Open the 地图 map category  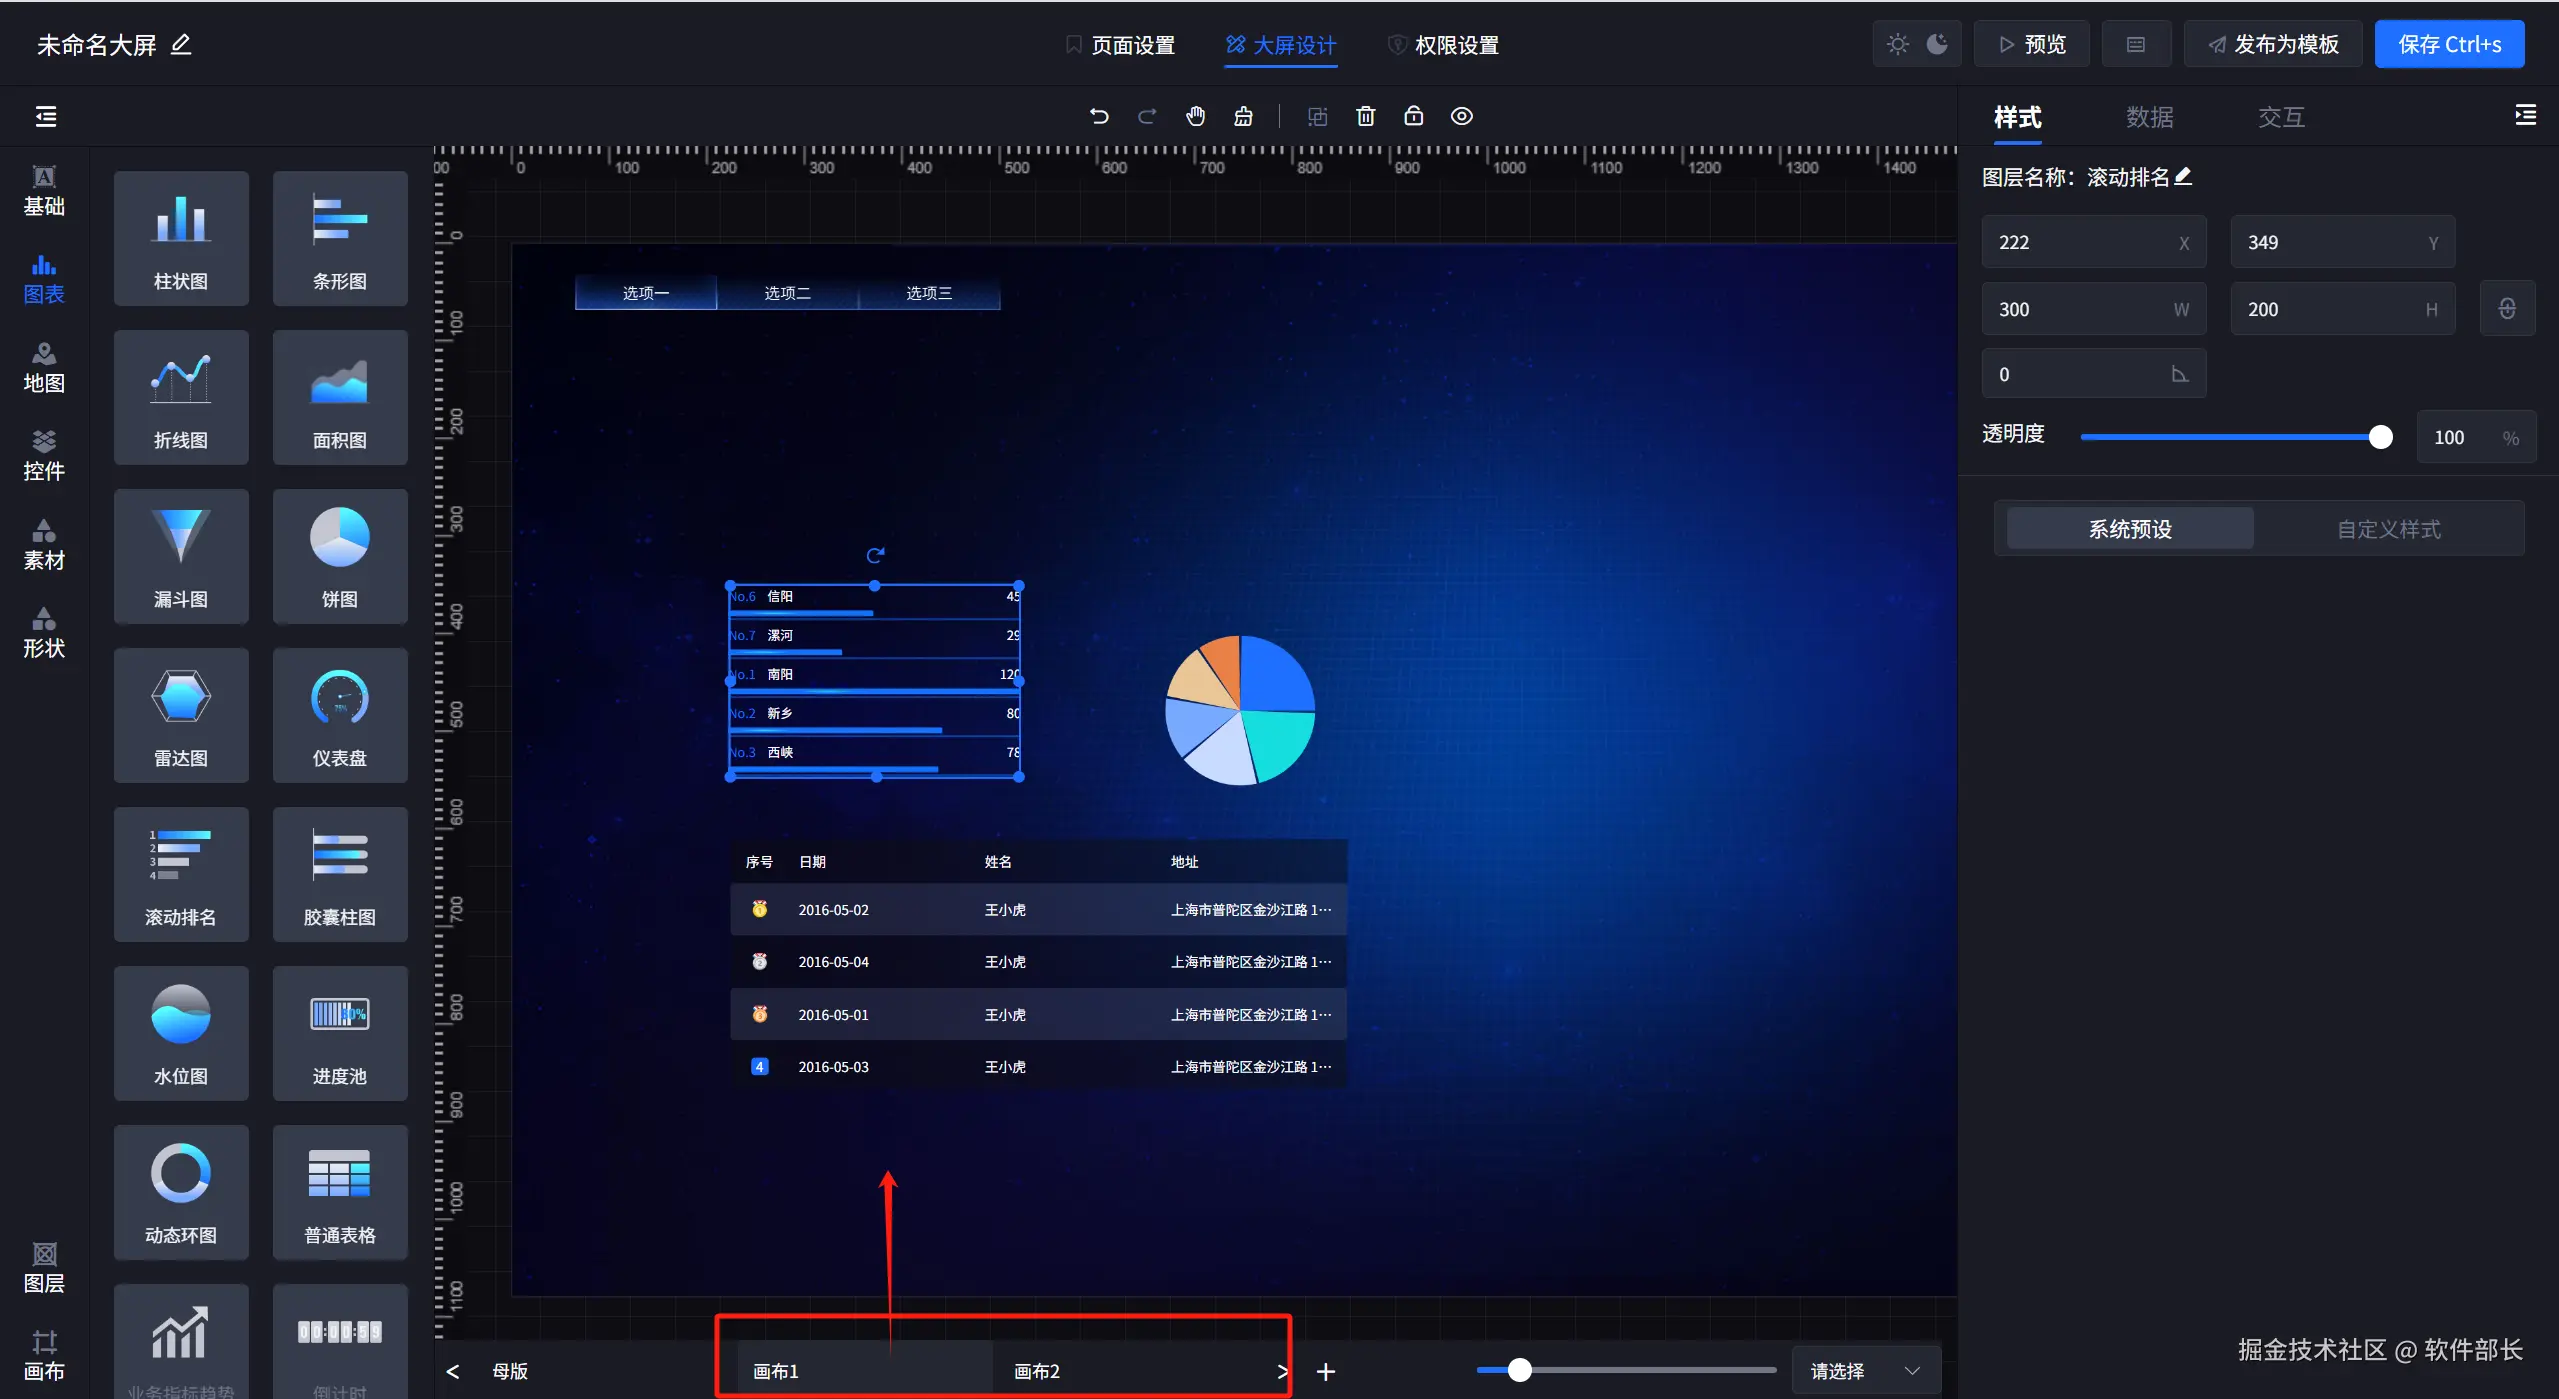(44, 367)
